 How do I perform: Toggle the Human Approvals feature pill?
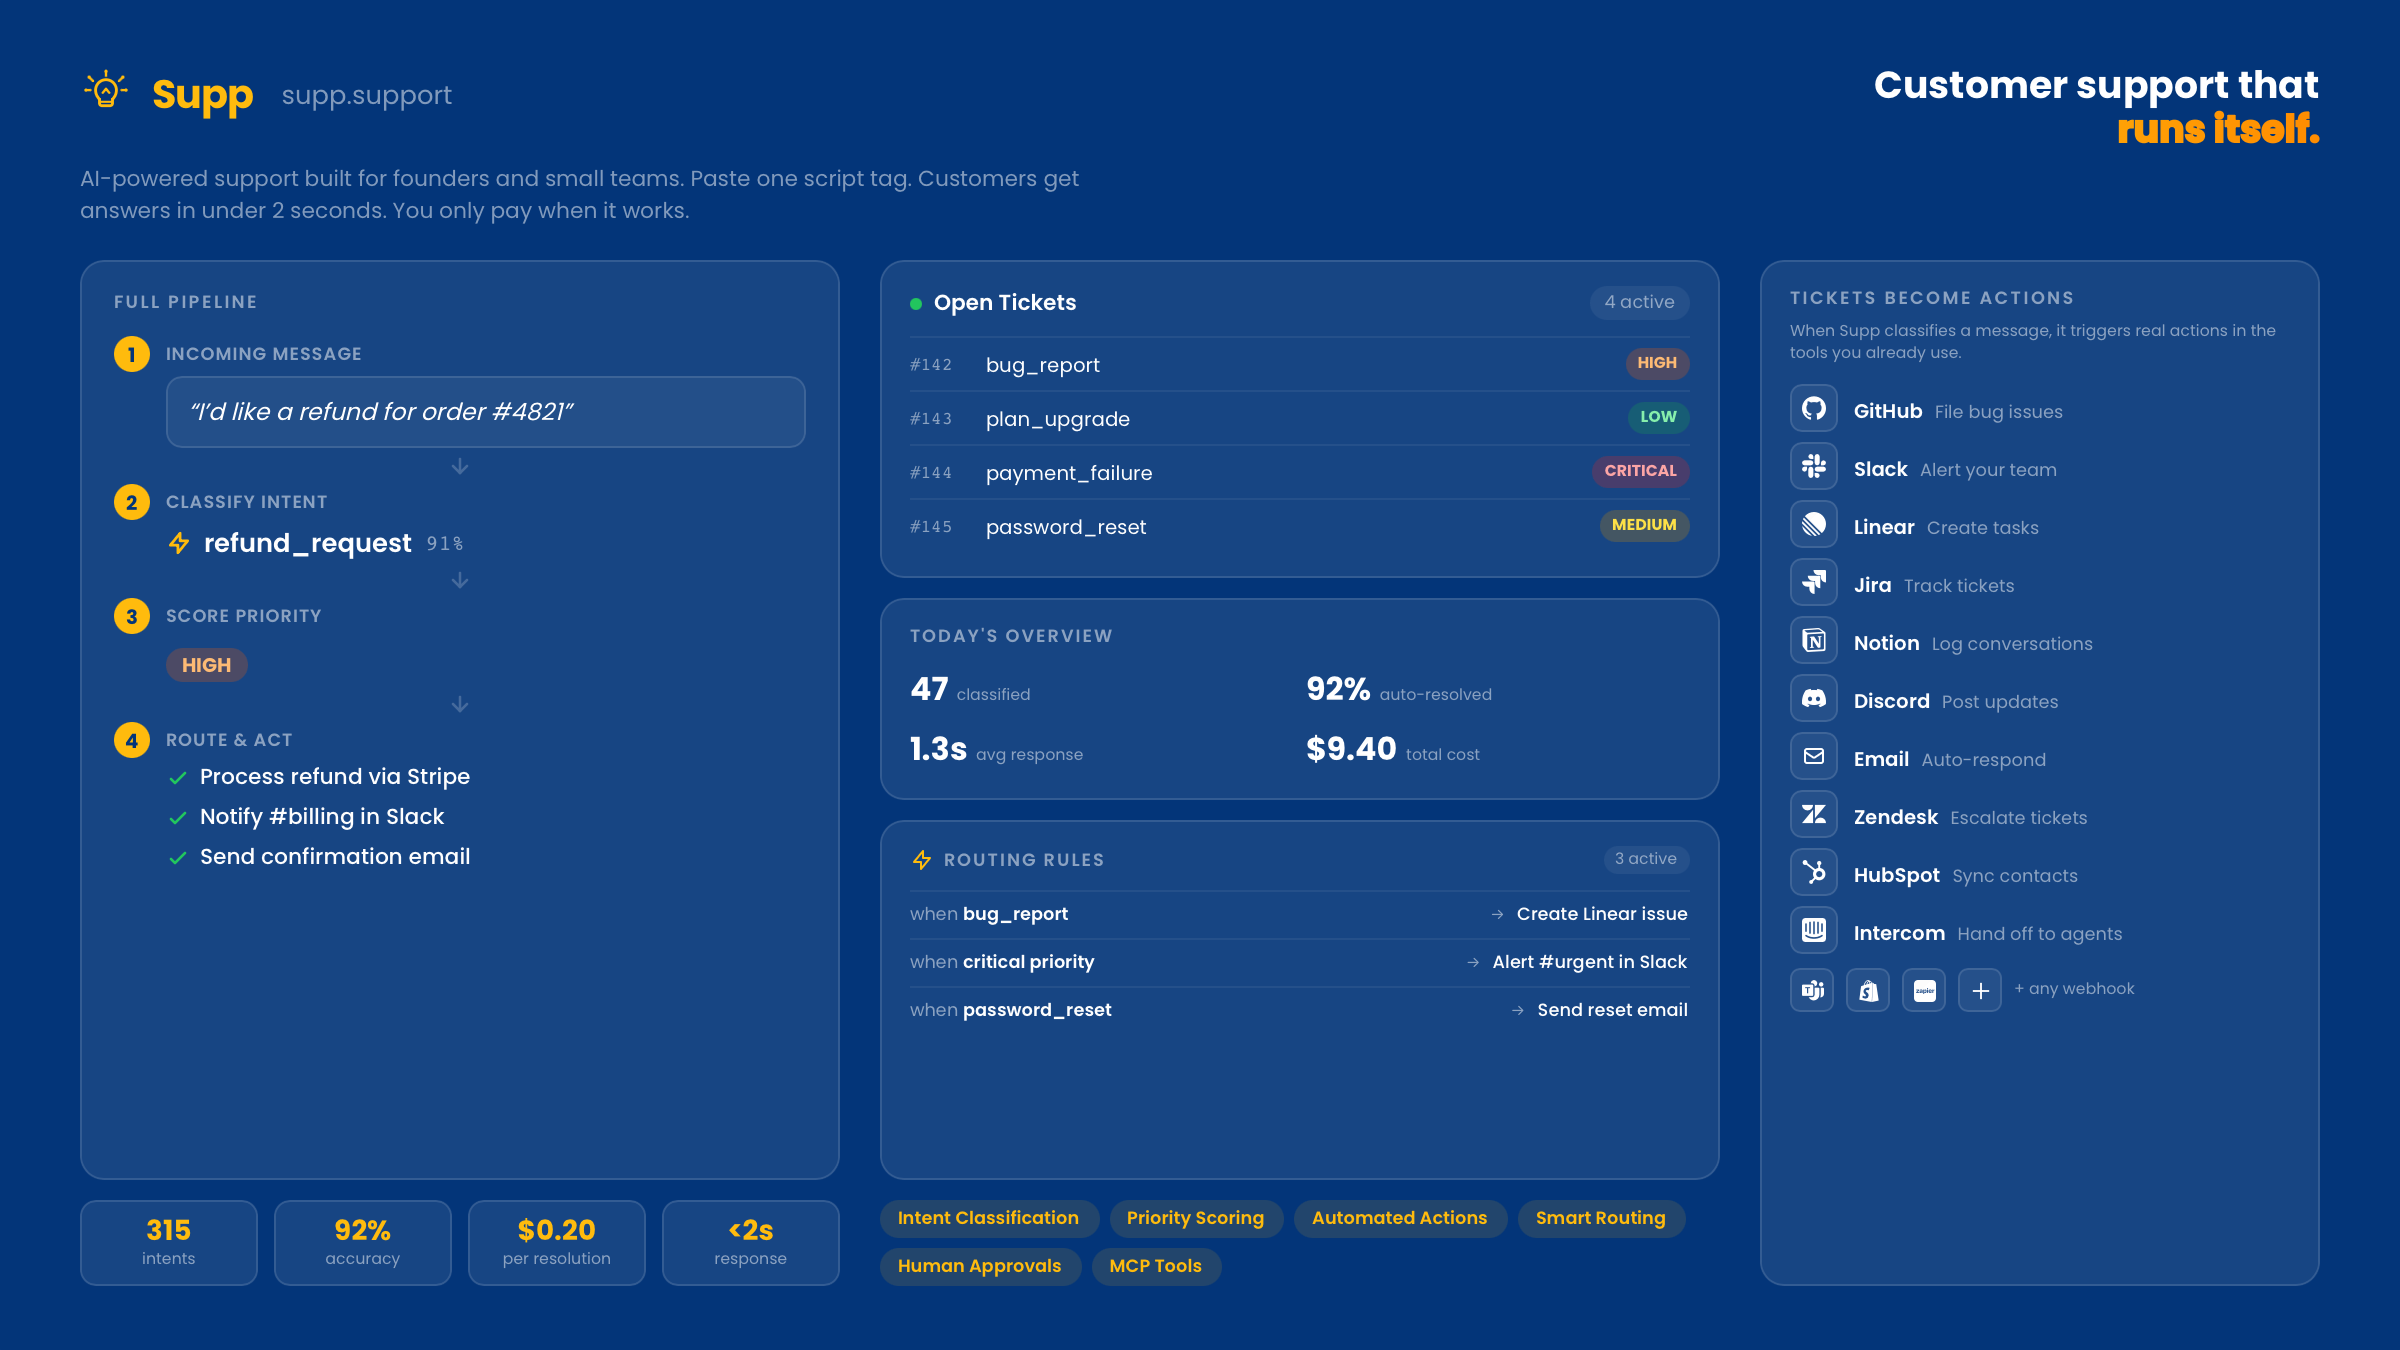(980, 1266)
